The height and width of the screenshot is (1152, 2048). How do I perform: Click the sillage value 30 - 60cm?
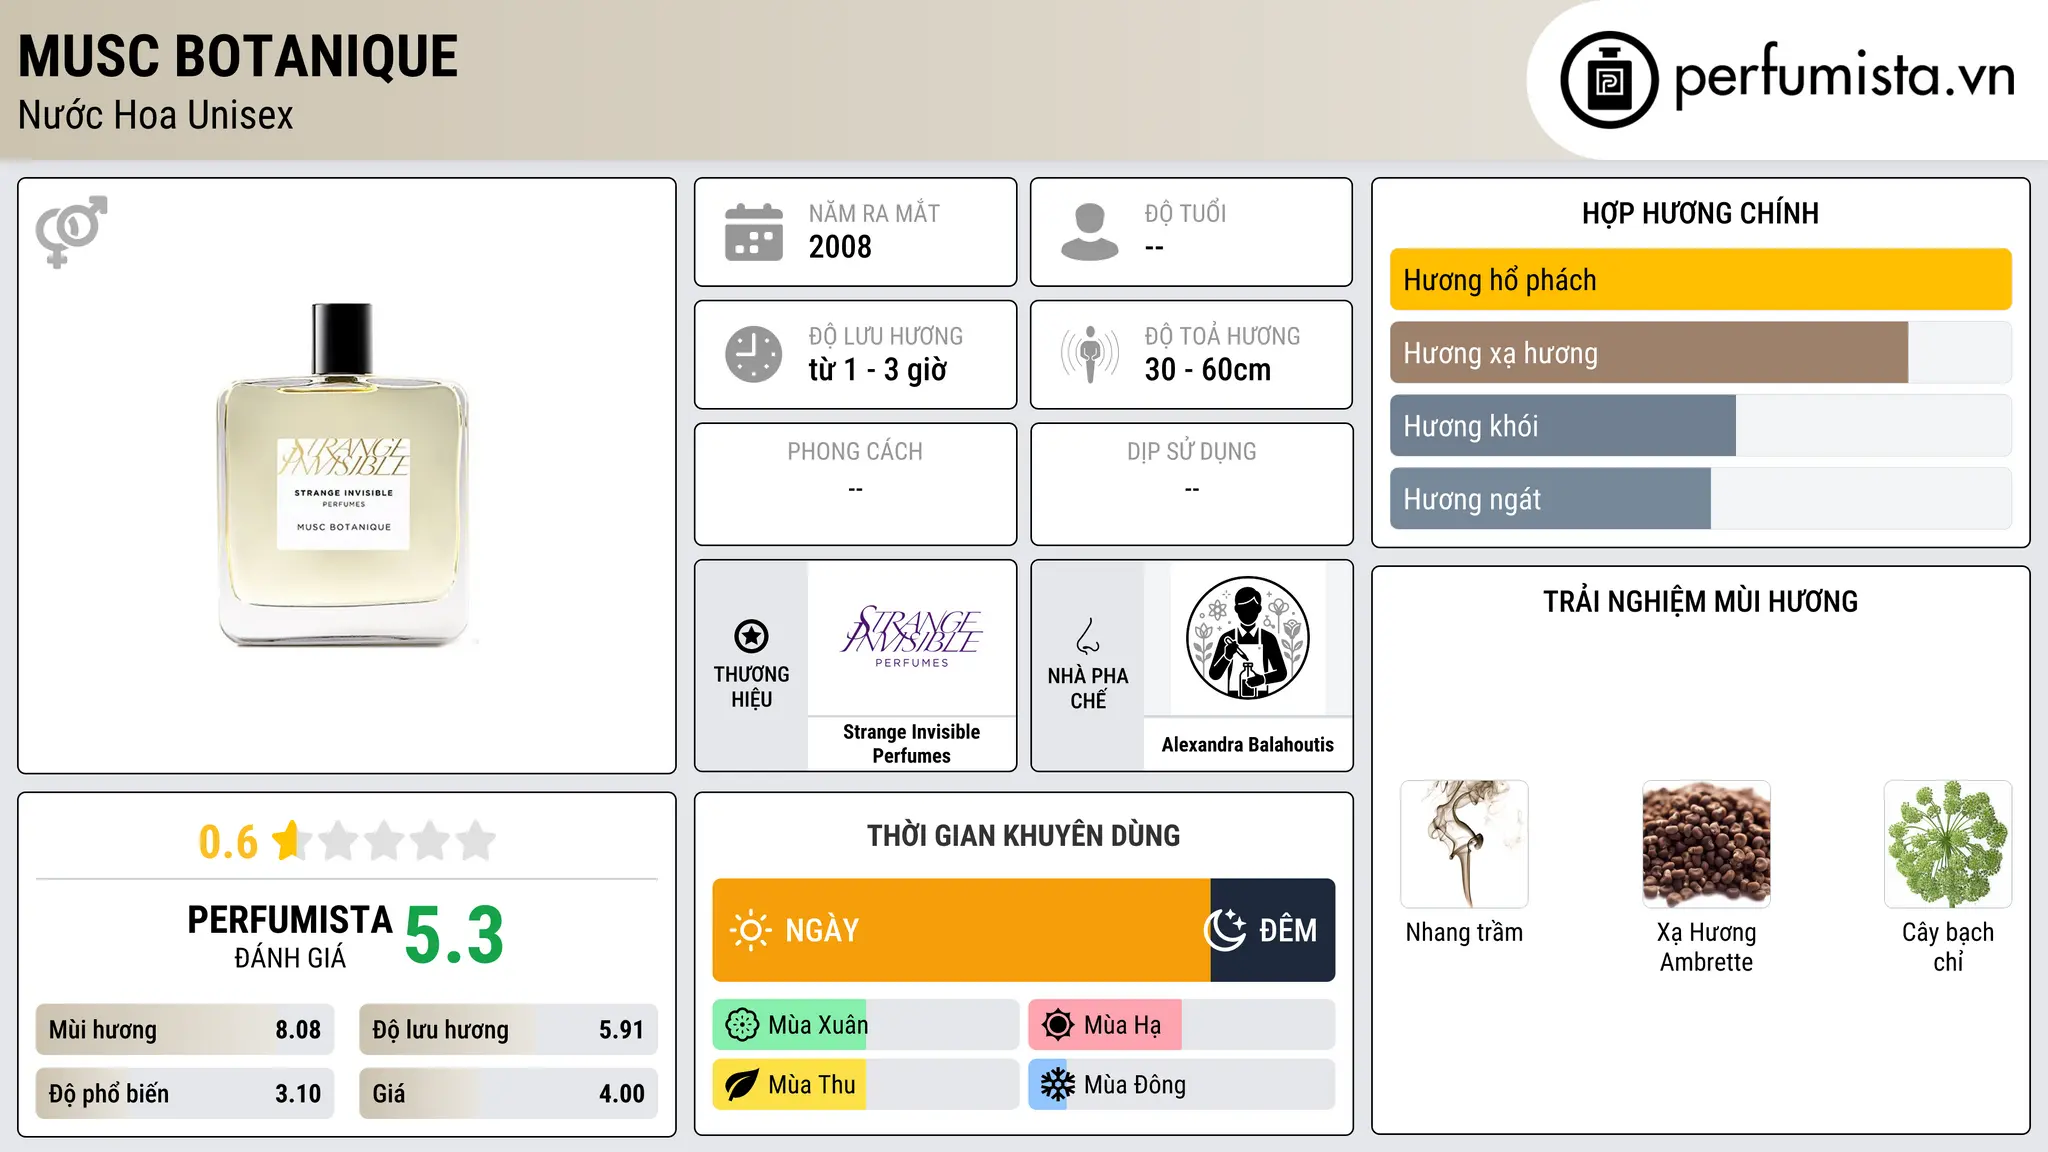coord(1208,370)
